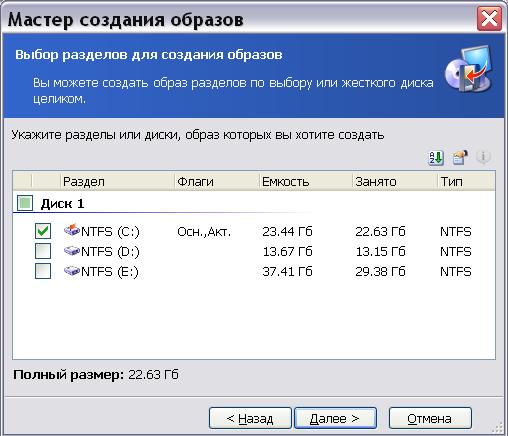Click the column chooser icon
508x436 pixels.
(460, 157)
